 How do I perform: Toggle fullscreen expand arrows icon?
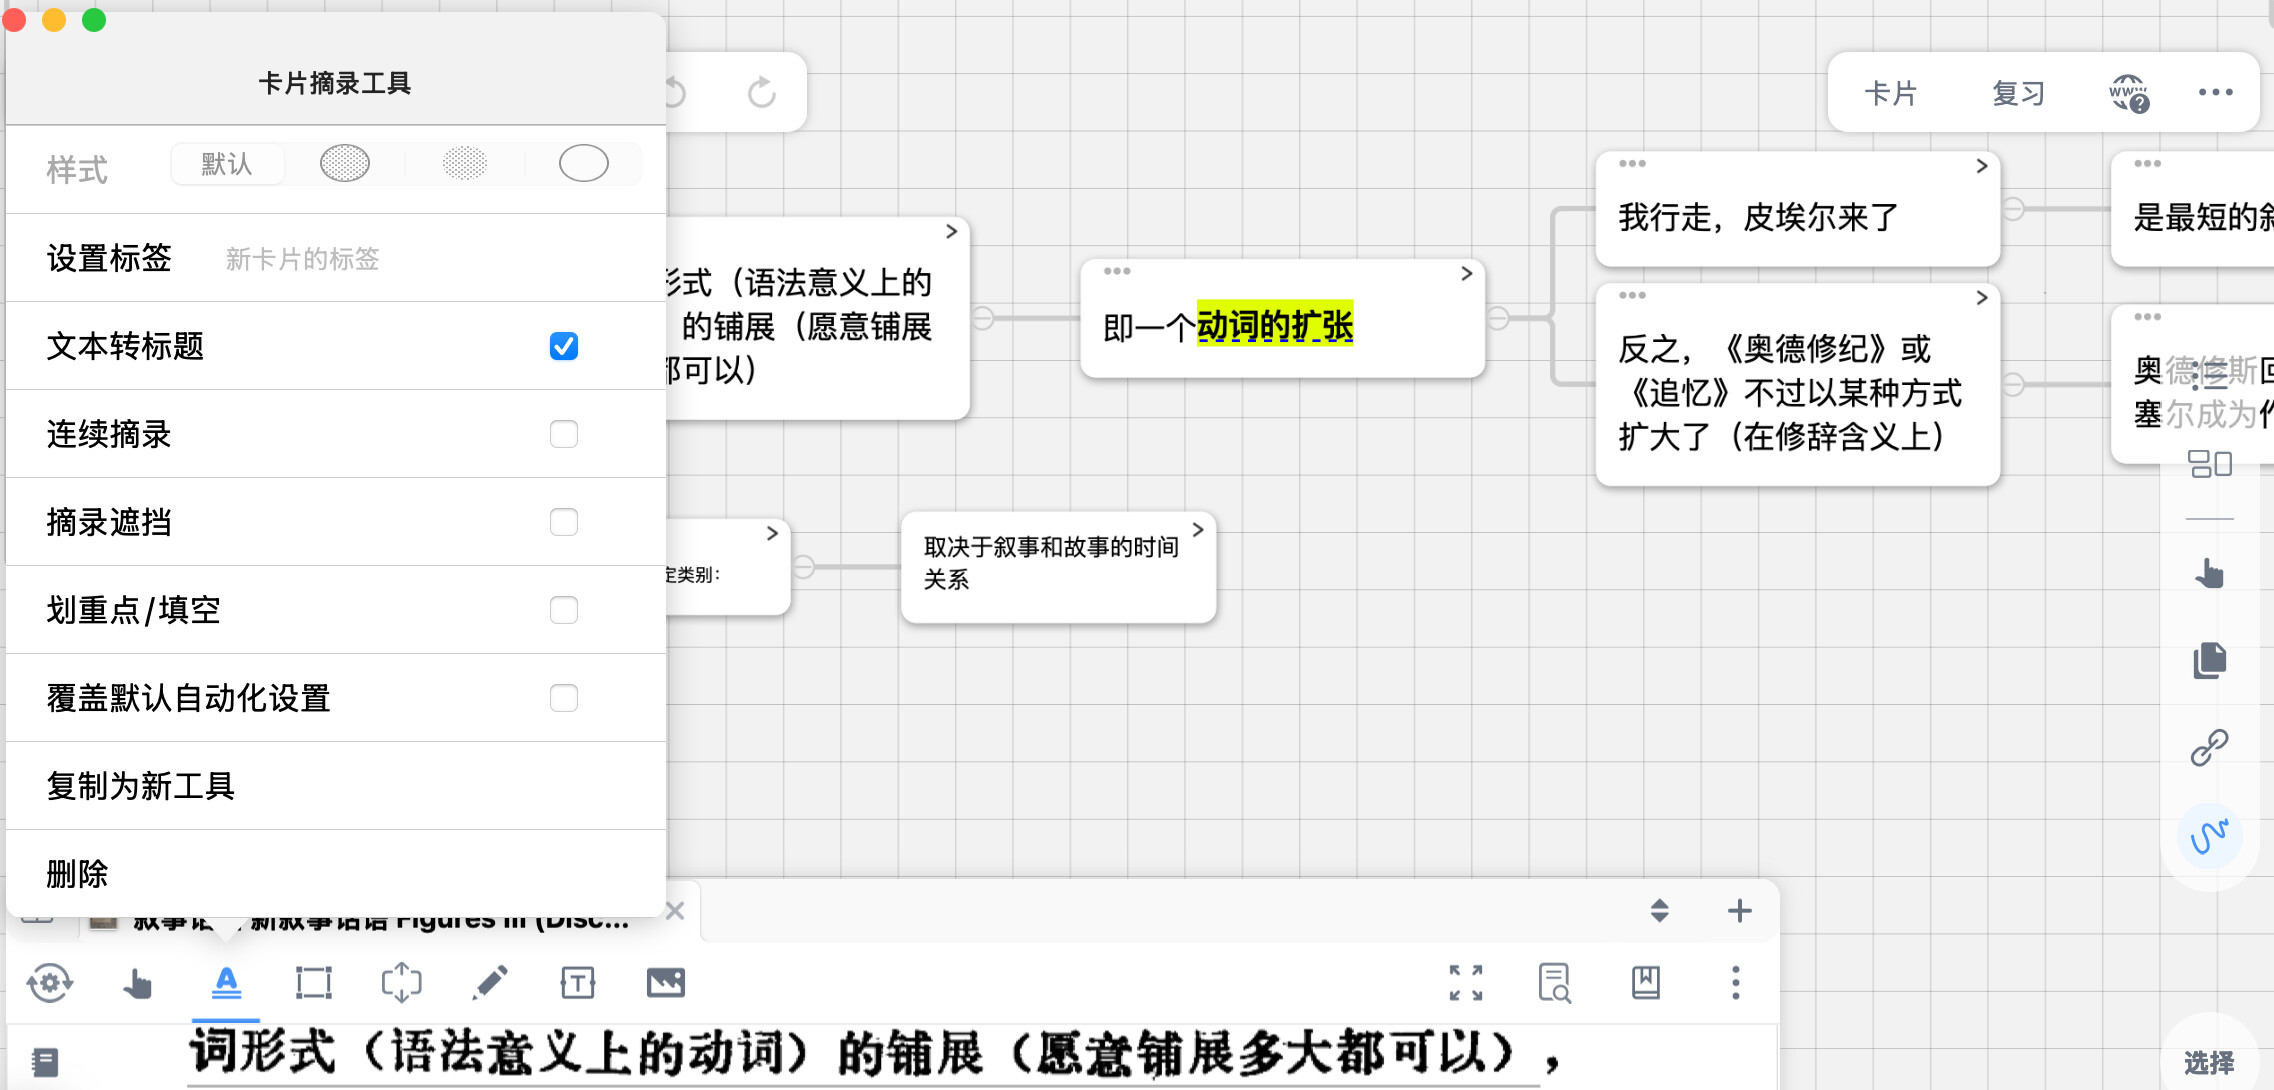1466,983
